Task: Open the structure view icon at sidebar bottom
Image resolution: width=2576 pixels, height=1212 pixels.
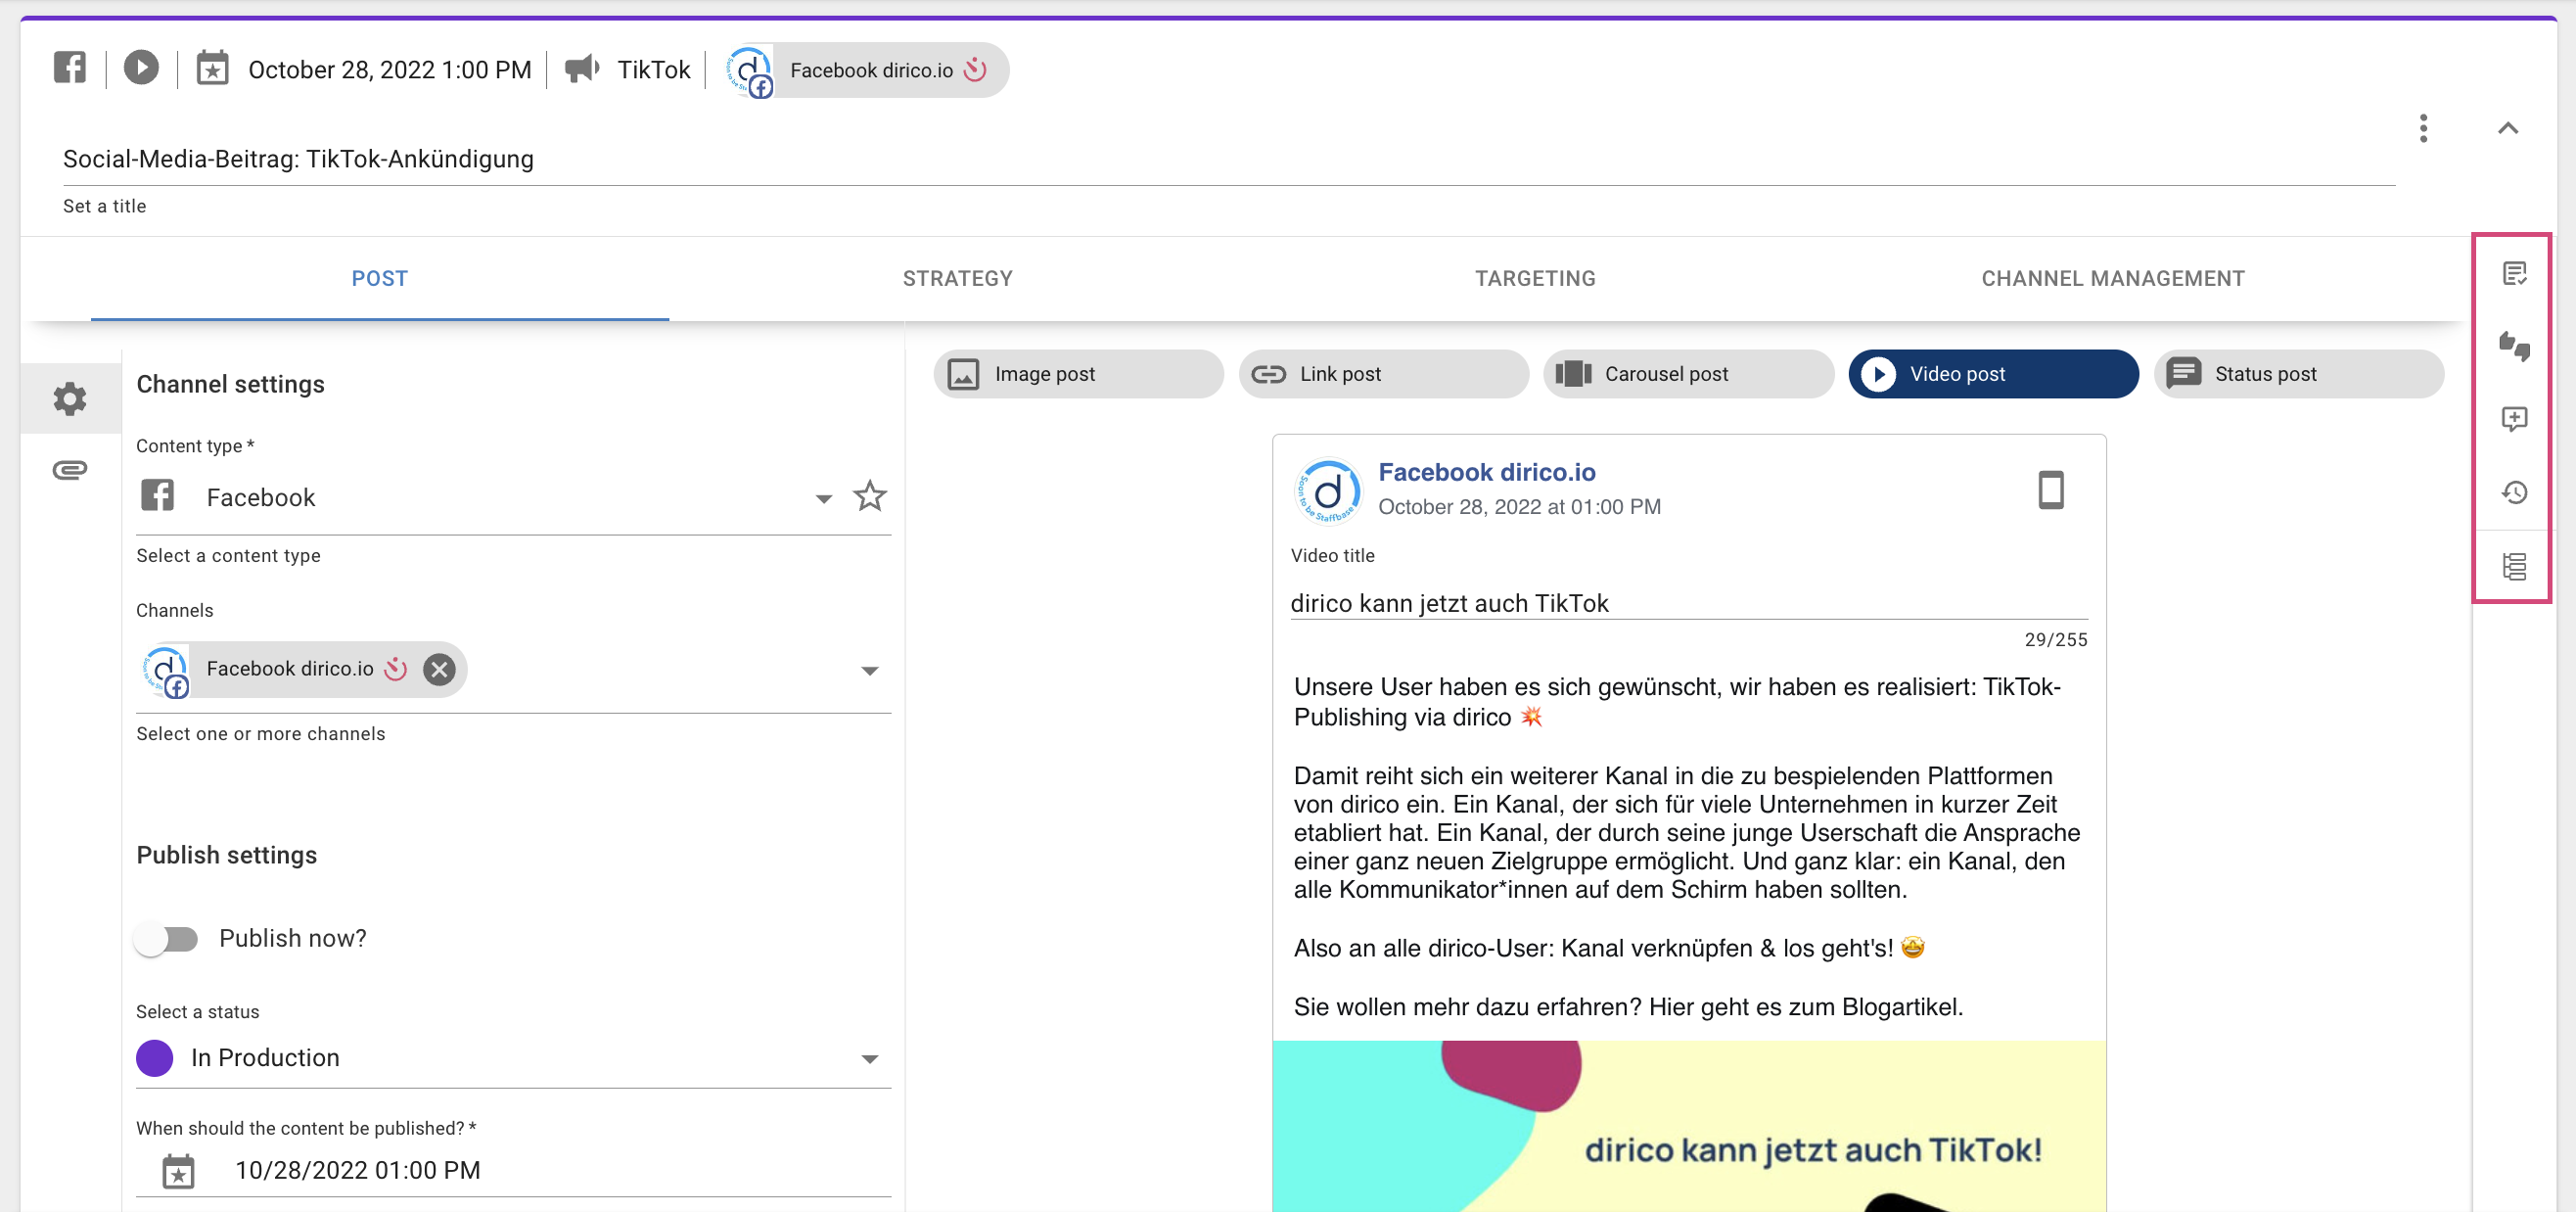Action: coord(2515,565)
